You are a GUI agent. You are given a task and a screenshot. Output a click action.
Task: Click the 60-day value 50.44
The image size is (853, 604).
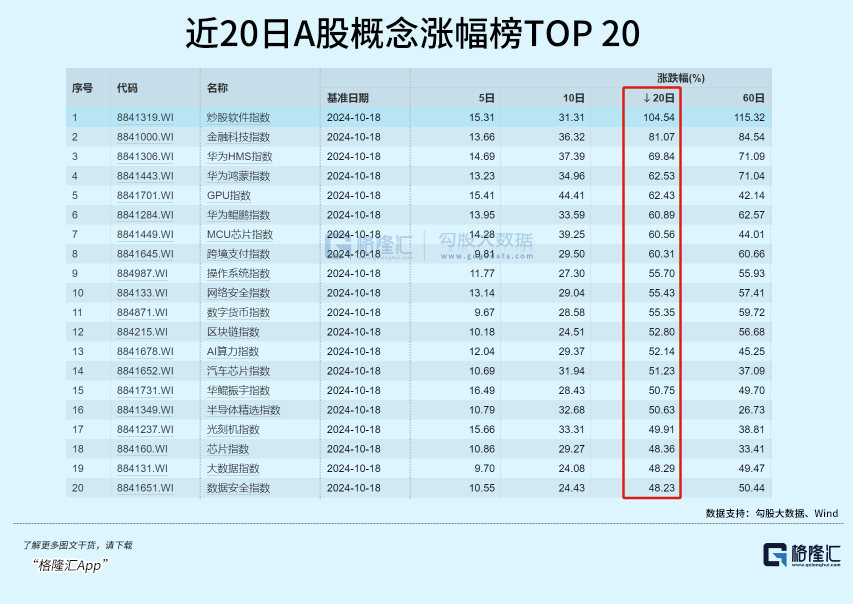click(752, 488)
